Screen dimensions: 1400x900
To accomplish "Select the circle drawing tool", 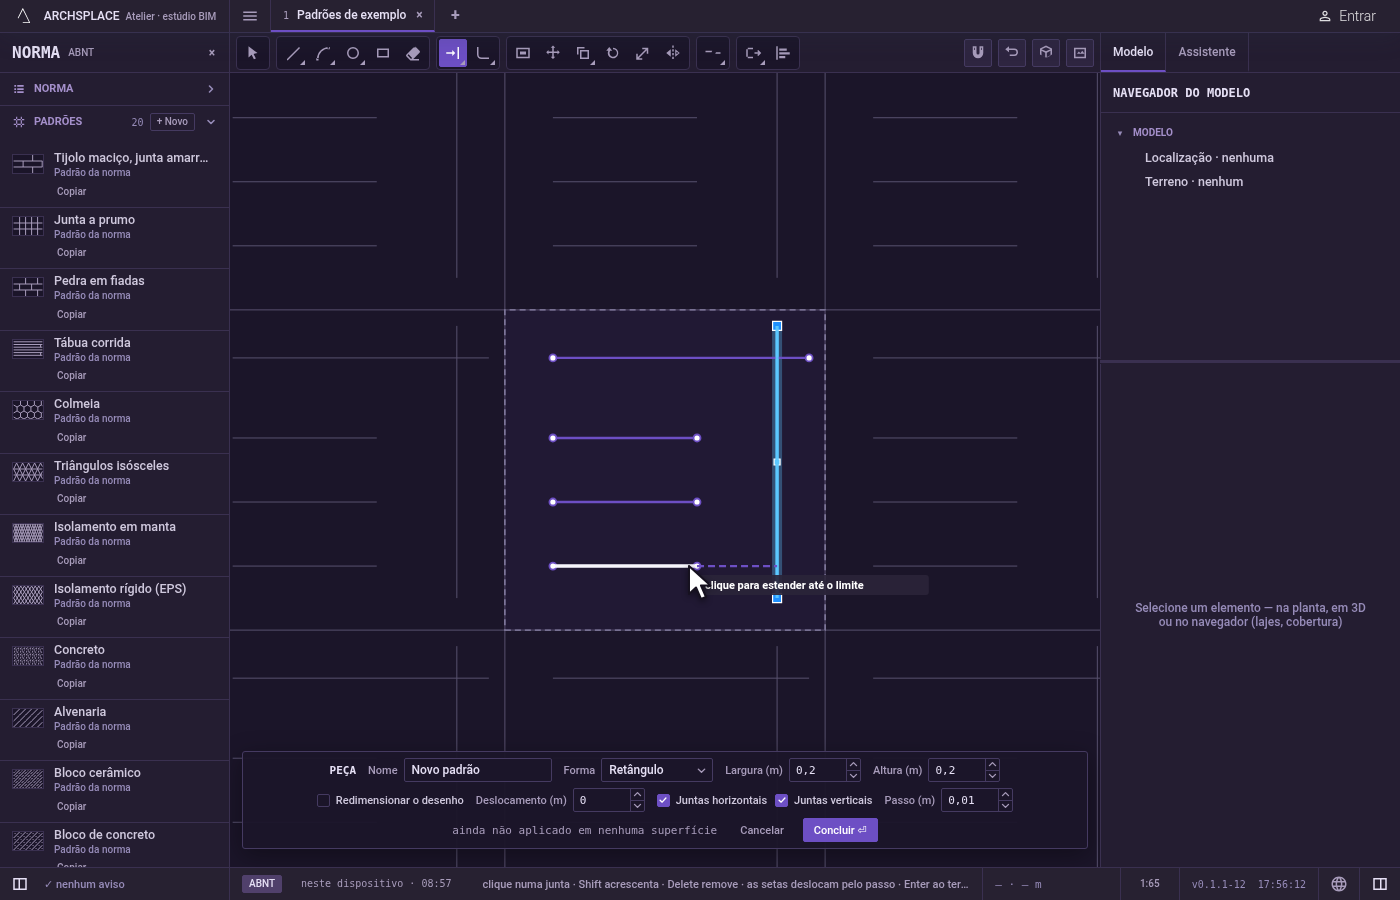I will 353,53.
